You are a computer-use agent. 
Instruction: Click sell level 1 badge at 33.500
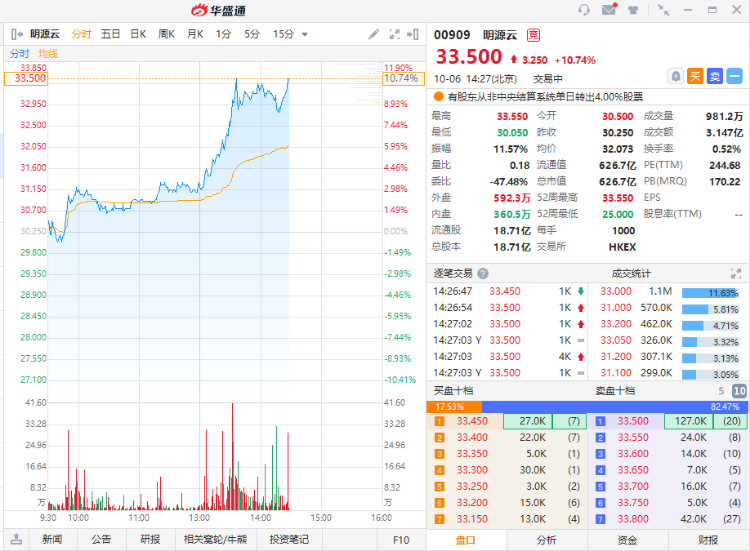point(600,421)
